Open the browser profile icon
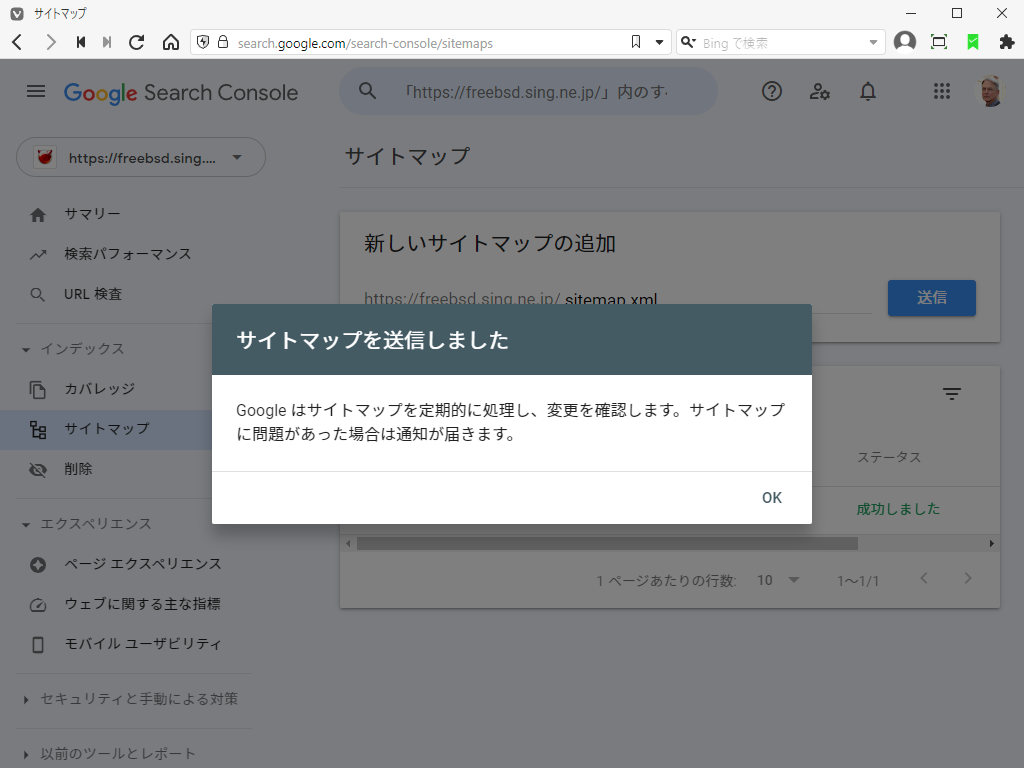Screen dimensions: 1024x768 (x=904, y=42)
